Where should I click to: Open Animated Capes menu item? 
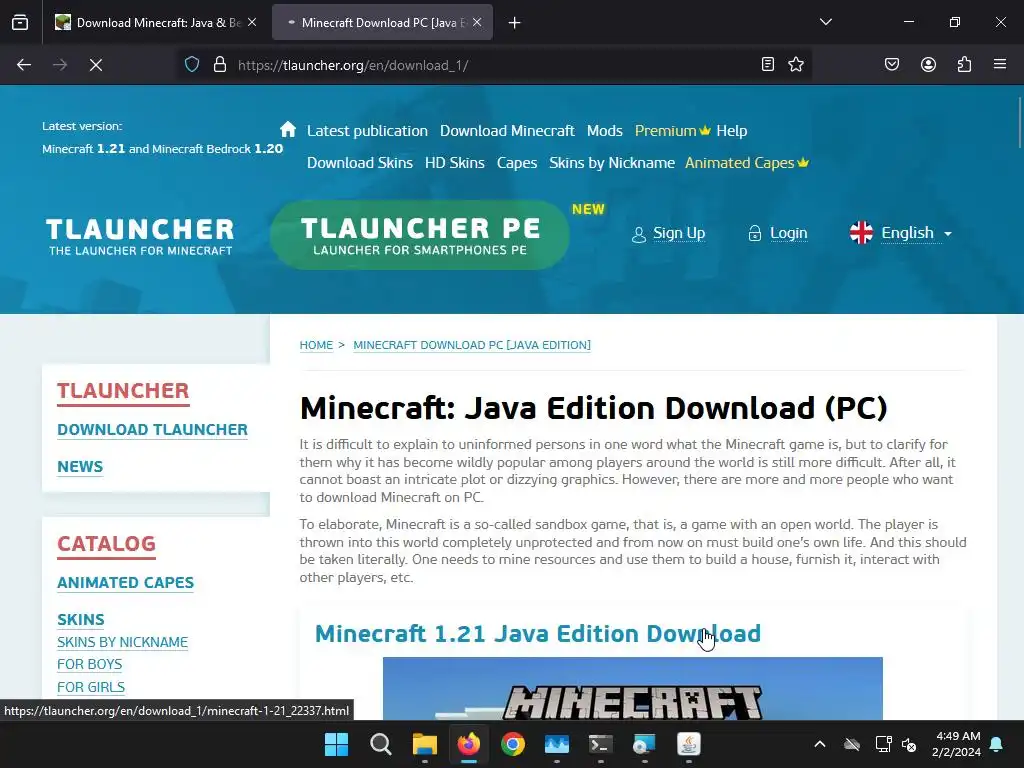pos(746,163)
